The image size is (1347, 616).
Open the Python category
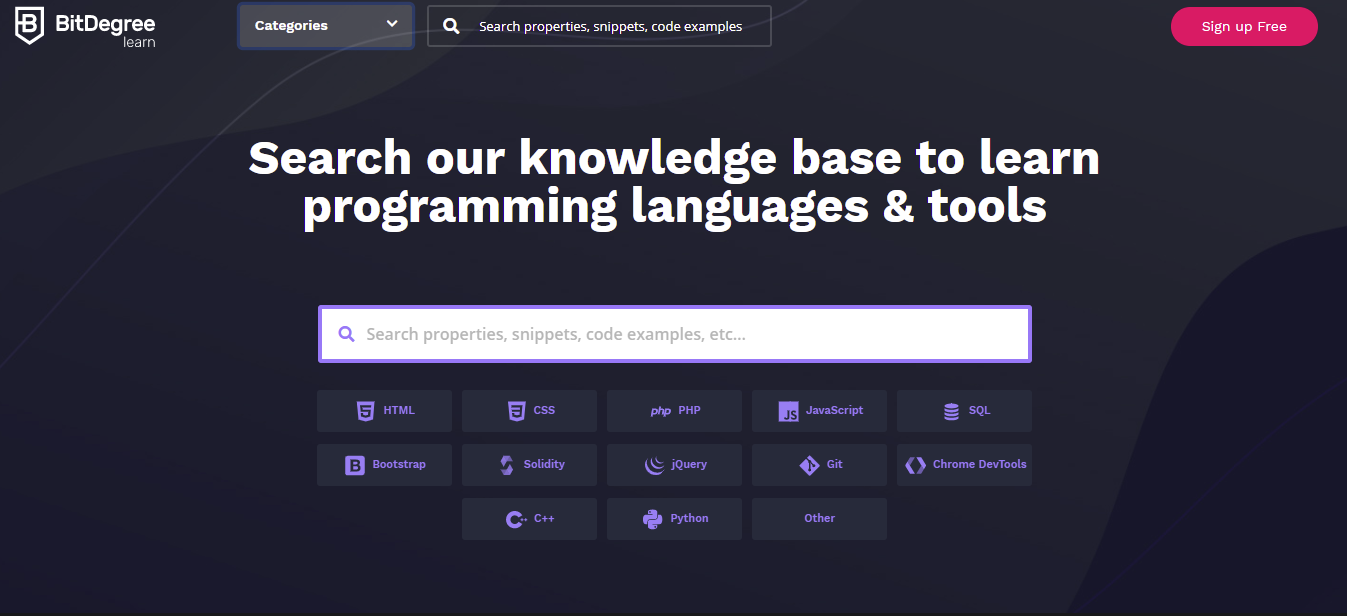[x=674, y=519]
